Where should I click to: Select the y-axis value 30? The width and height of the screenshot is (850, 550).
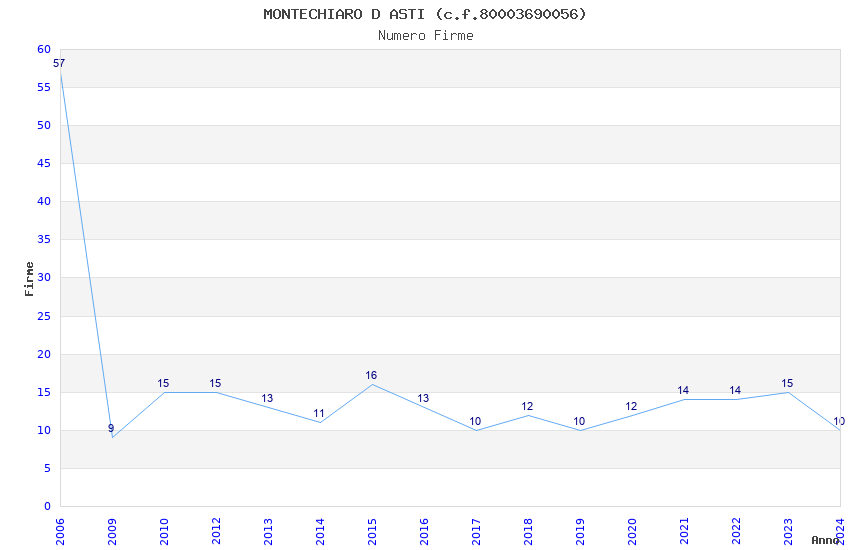point(44,277)
